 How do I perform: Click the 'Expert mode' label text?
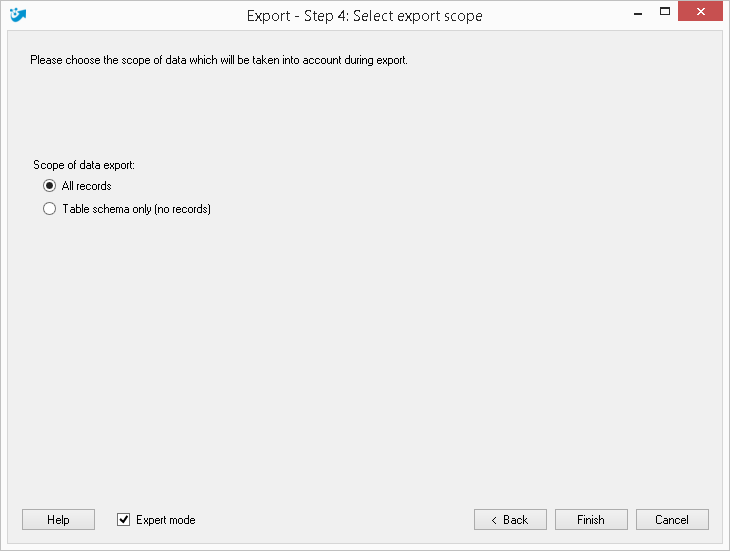tap(166, 520)
